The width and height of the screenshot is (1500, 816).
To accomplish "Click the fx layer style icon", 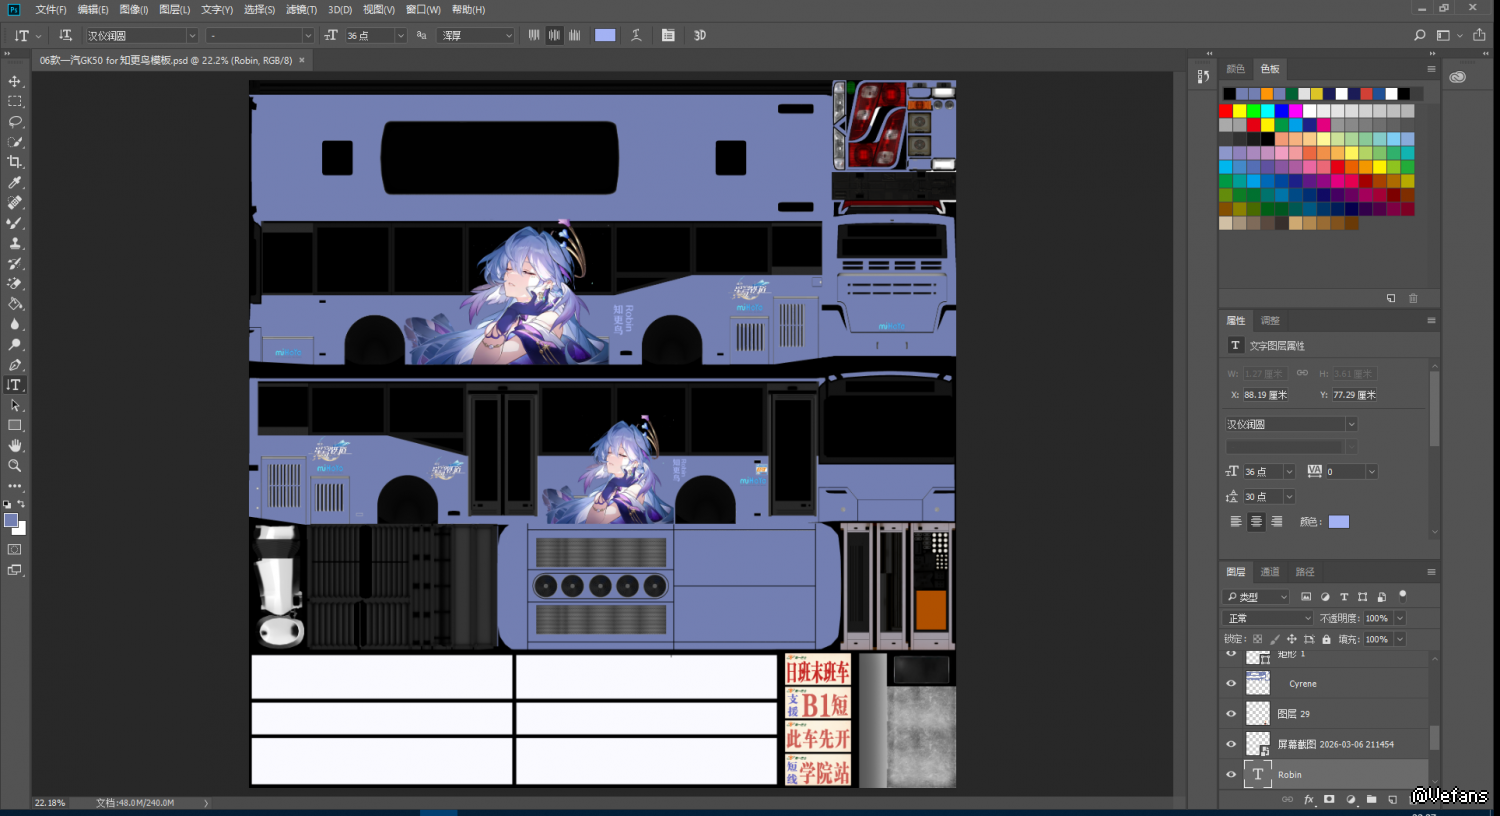I will (x=1308, y=800).
